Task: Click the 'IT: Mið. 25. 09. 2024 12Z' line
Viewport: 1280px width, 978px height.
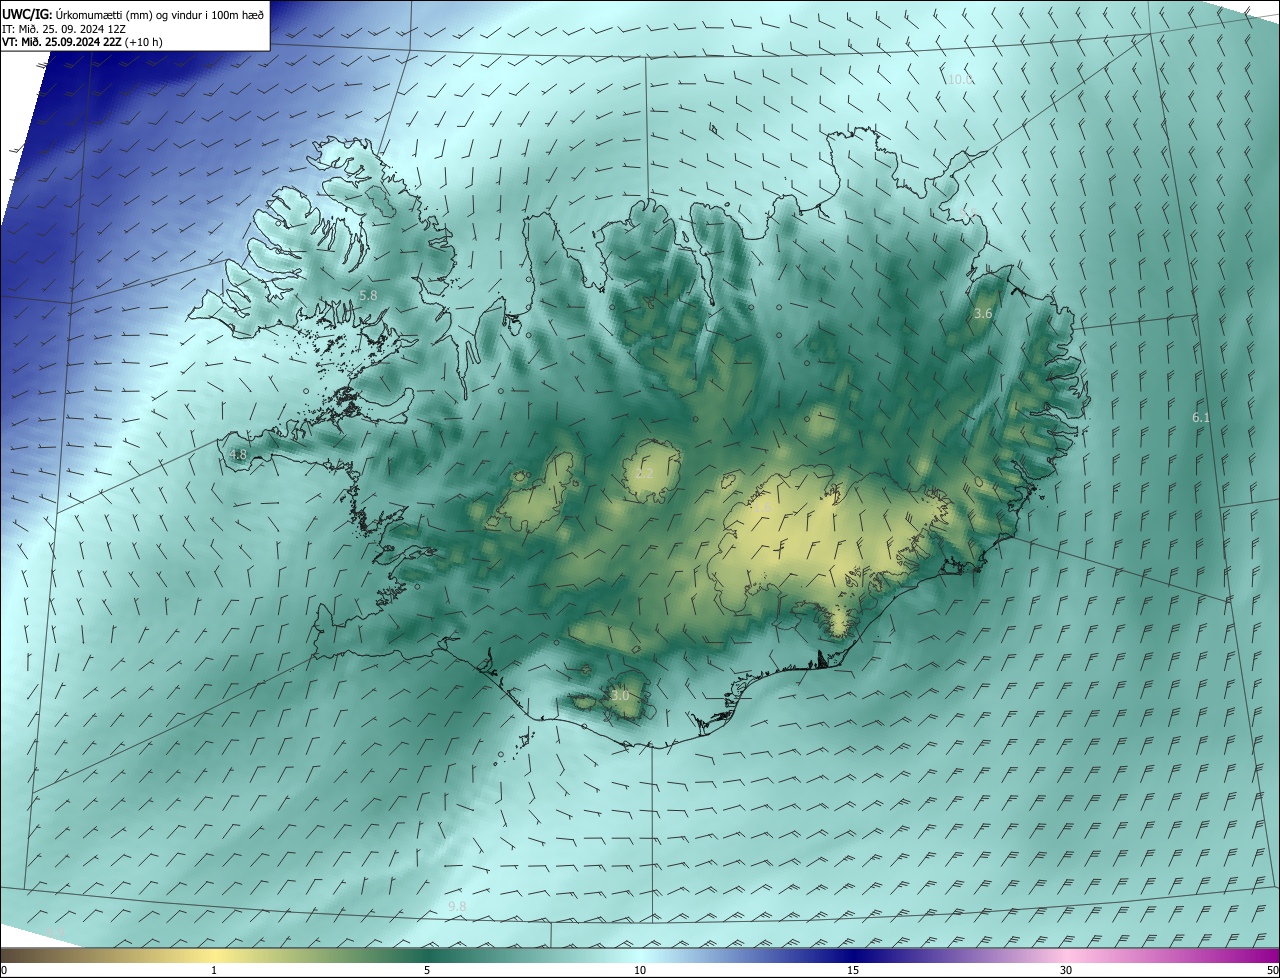Action: pos(63,28)
